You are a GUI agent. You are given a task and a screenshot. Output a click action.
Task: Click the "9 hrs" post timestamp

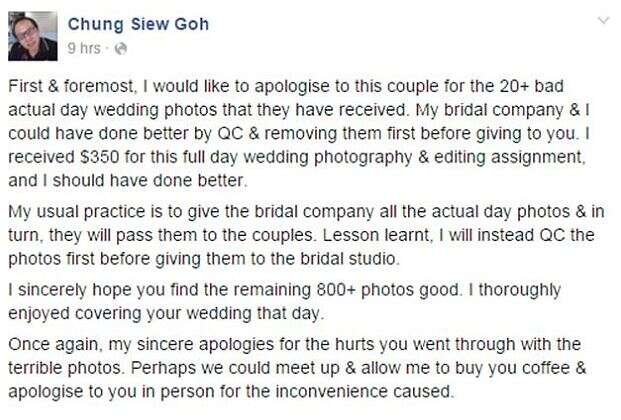point(83,45)
